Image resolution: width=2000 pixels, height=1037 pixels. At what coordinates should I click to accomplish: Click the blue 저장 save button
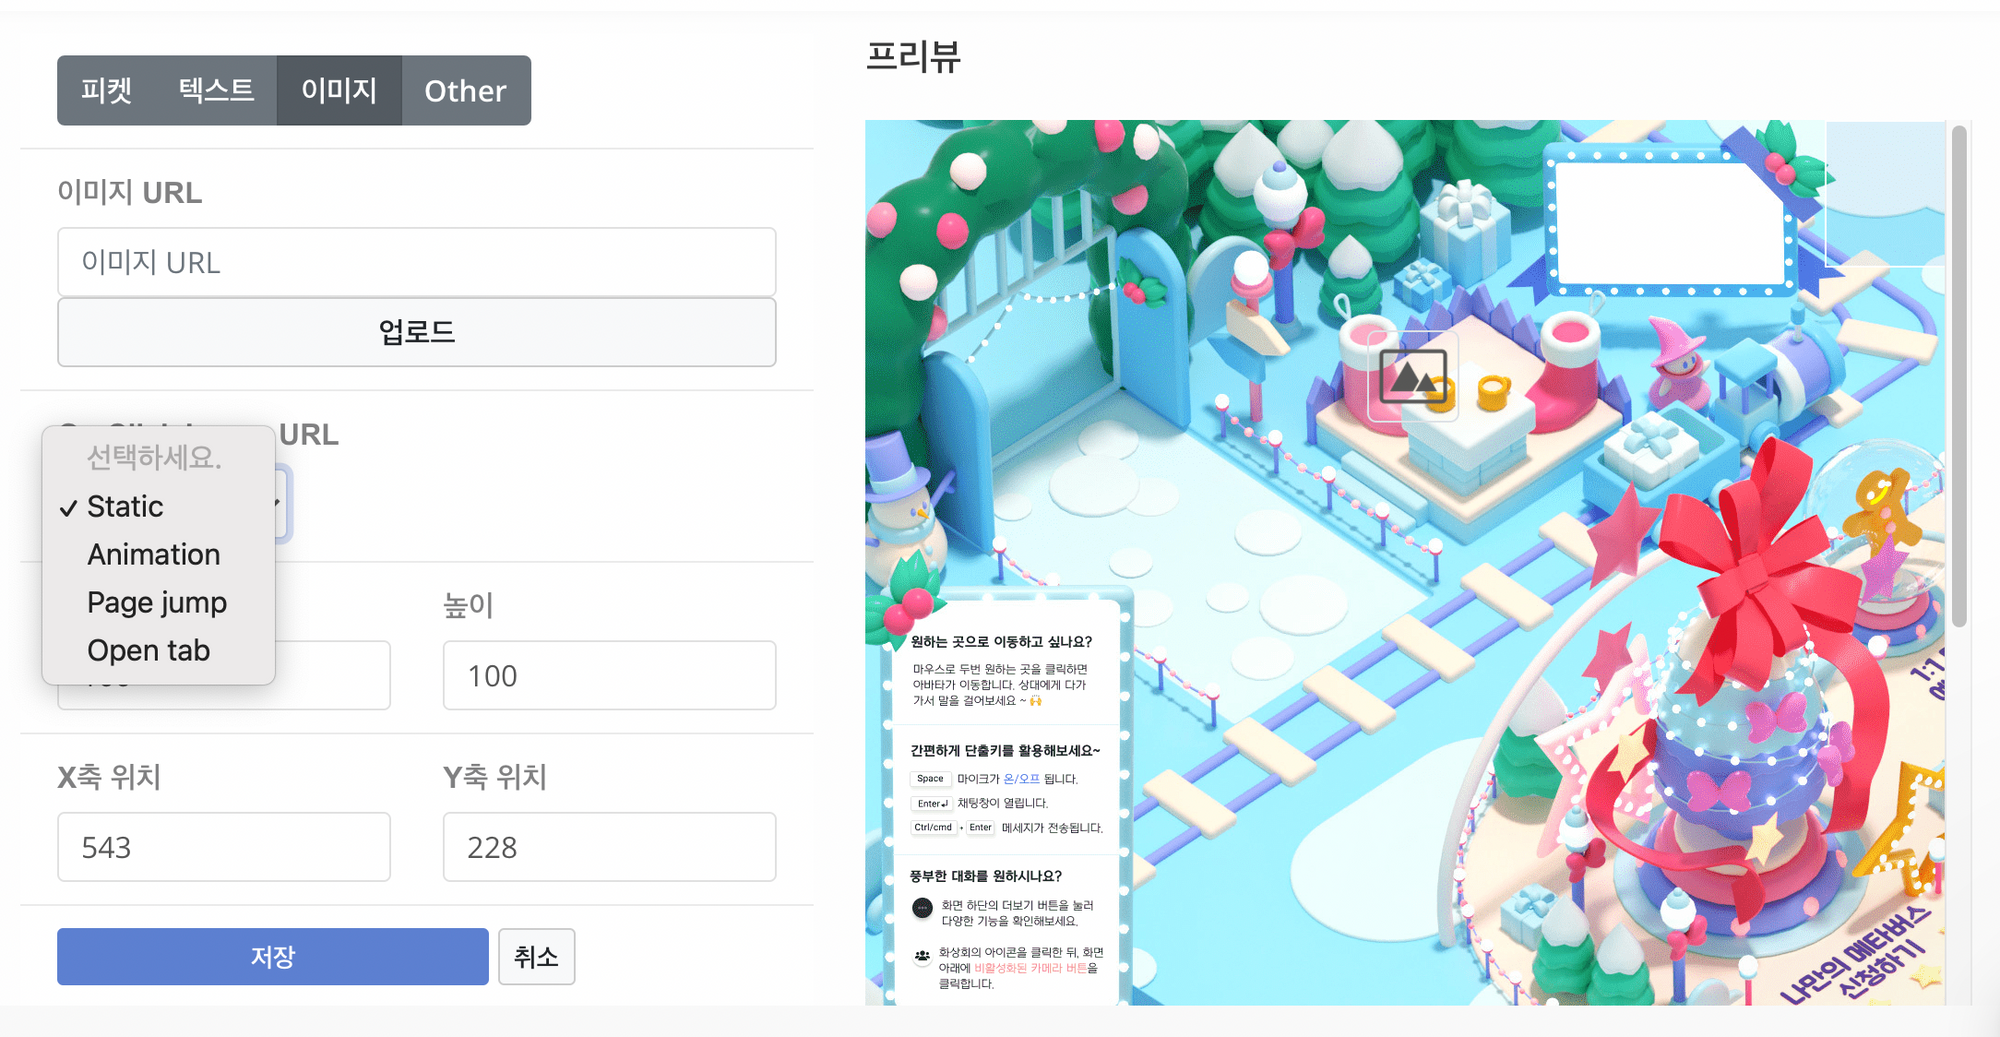[273, 957]
